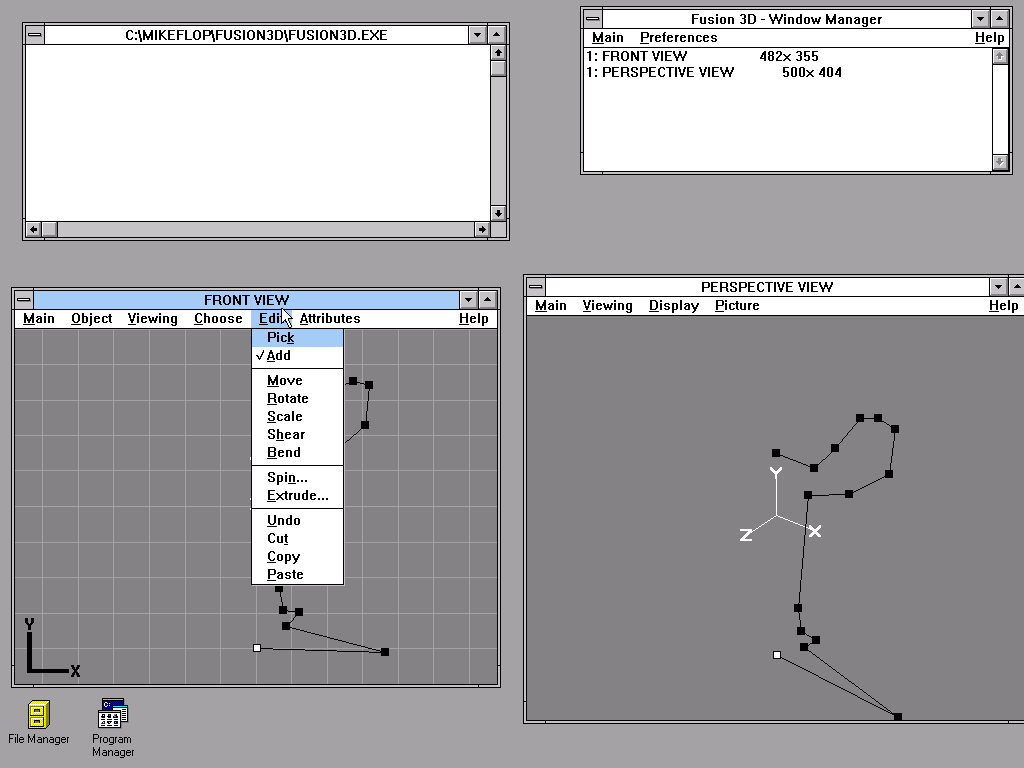1024x768 pixels.
Task: Click the white unselected vertex in Front View
Action: (257, 648)
